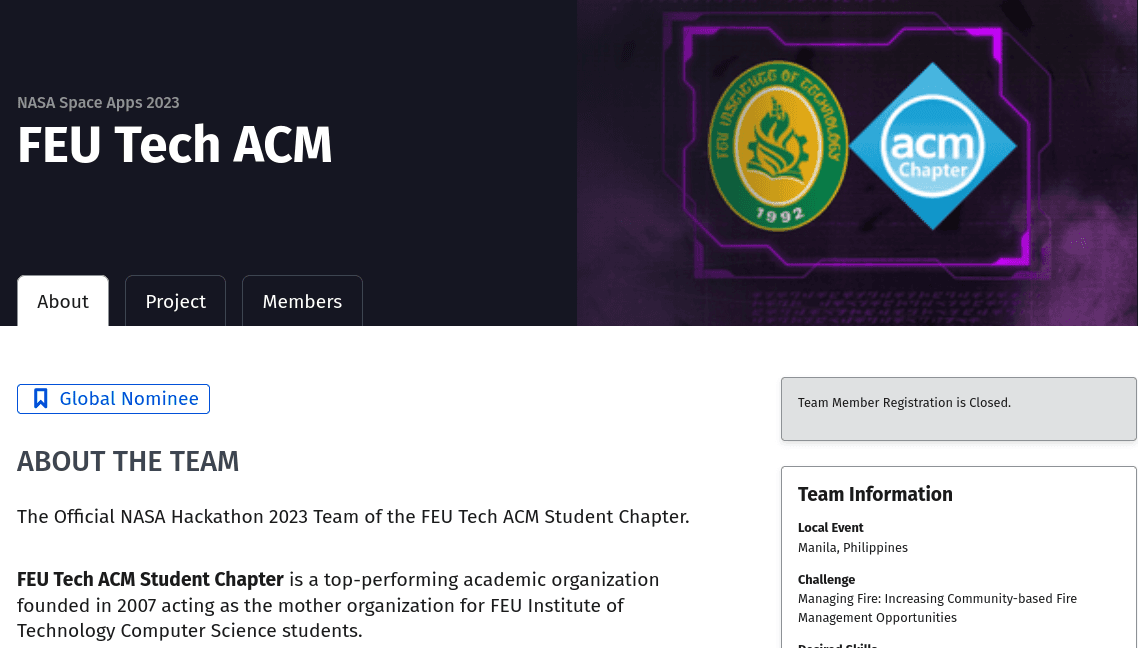The height and width of the screenshot is (648, 1138).
Task: Click the Challenge label in Team Information
Action: [x=826, y=580]
